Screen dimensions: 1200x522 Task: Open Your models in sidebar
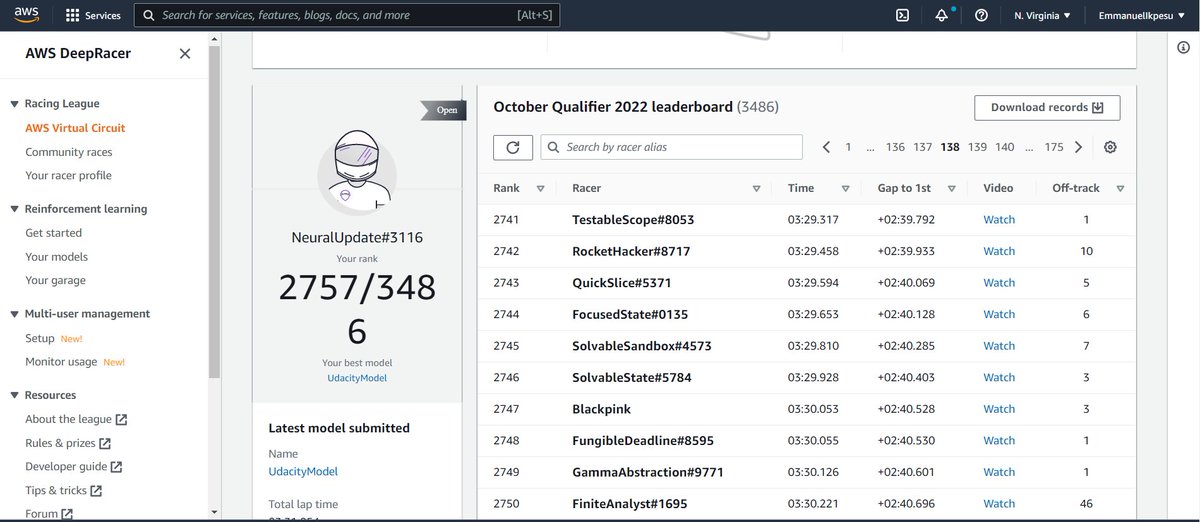pos(57,257)
